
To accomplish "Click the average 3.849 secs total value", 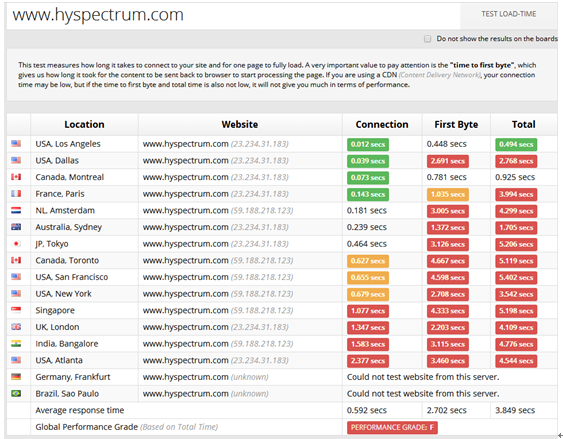I will click(515, 410).
